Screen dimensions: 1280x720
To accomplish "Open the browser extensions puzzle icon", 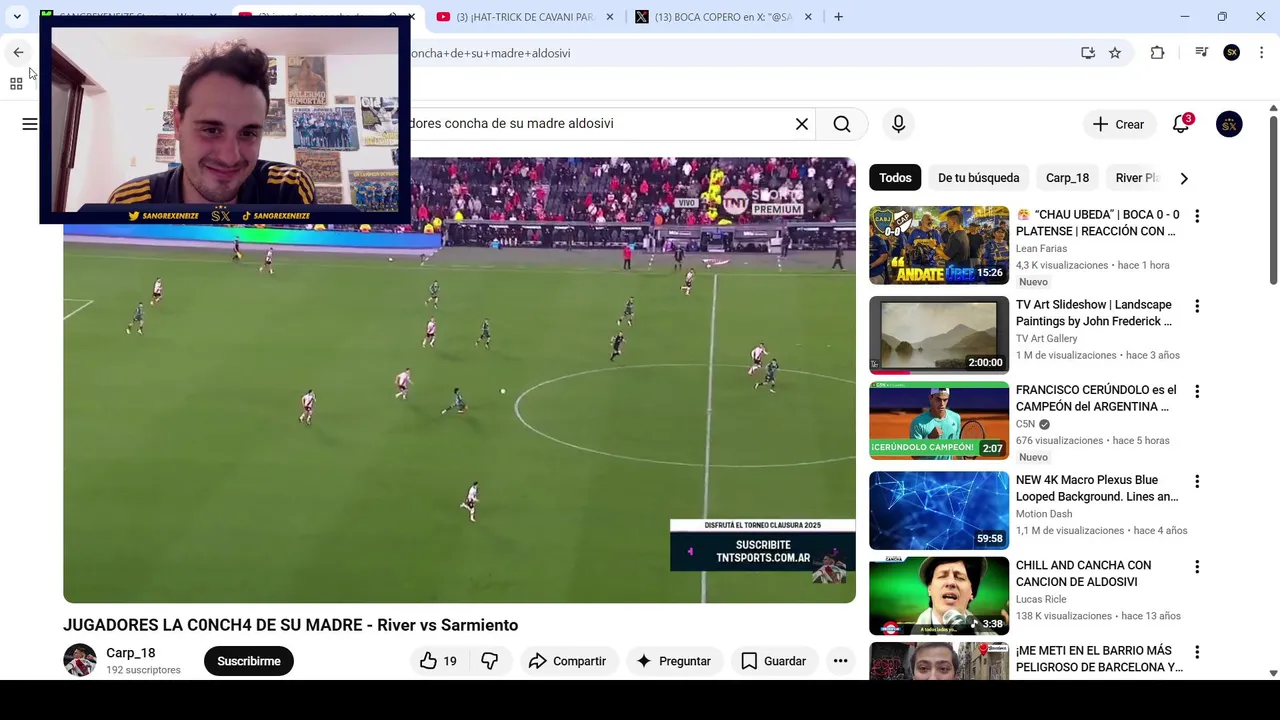I will point(1158,53).
